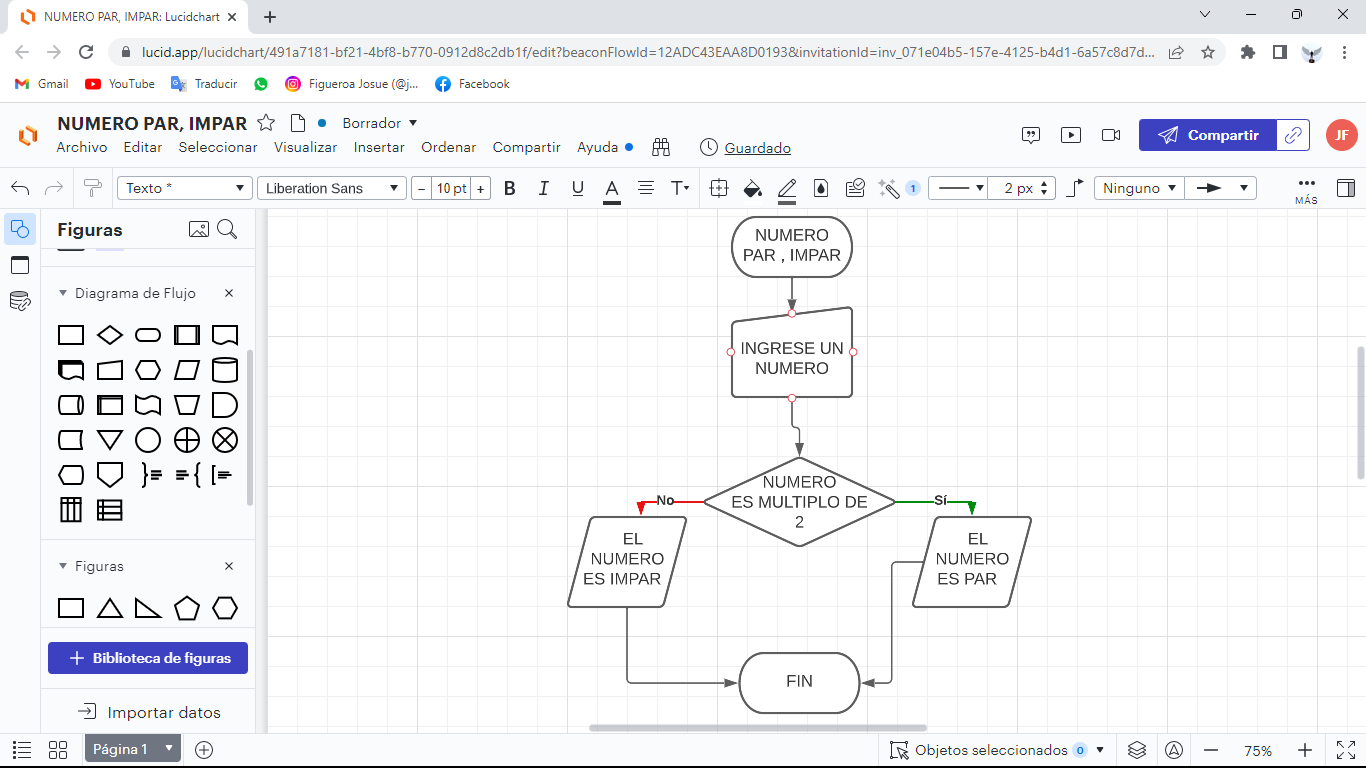The height and width of the screenshot is (768, 1366).
Task: Open the font family dropdown
Action: click(x=331, y=188)
